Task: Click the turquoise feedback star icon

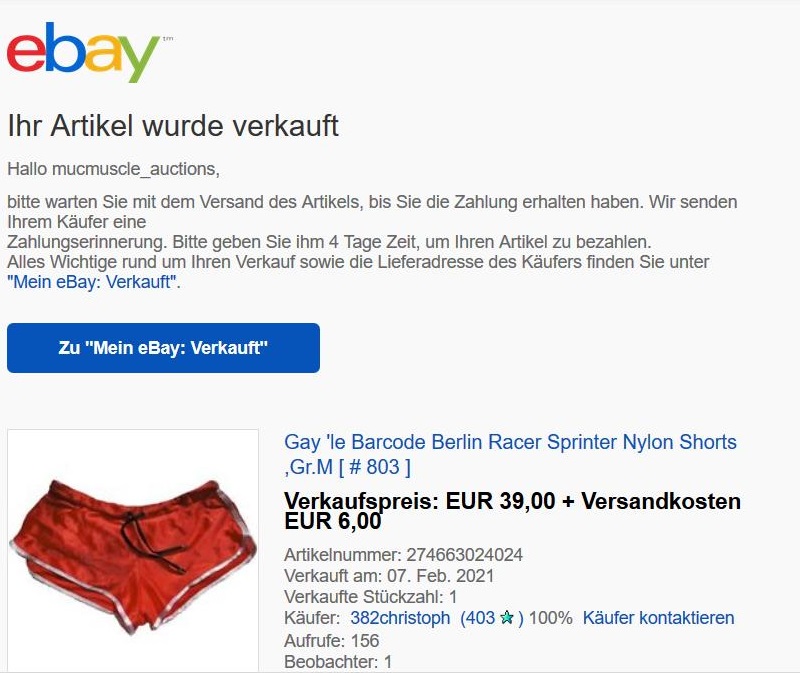Action: (x=507, y=618)
